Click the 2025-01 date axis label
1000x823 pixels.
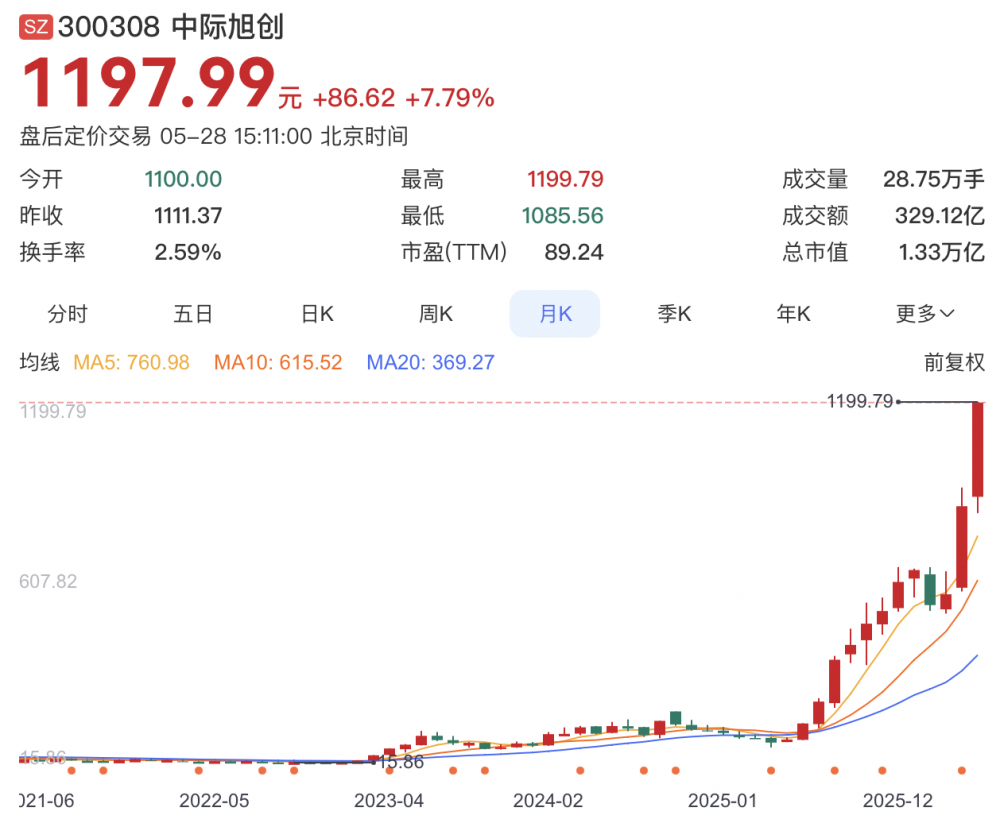[x=723, y=801]
